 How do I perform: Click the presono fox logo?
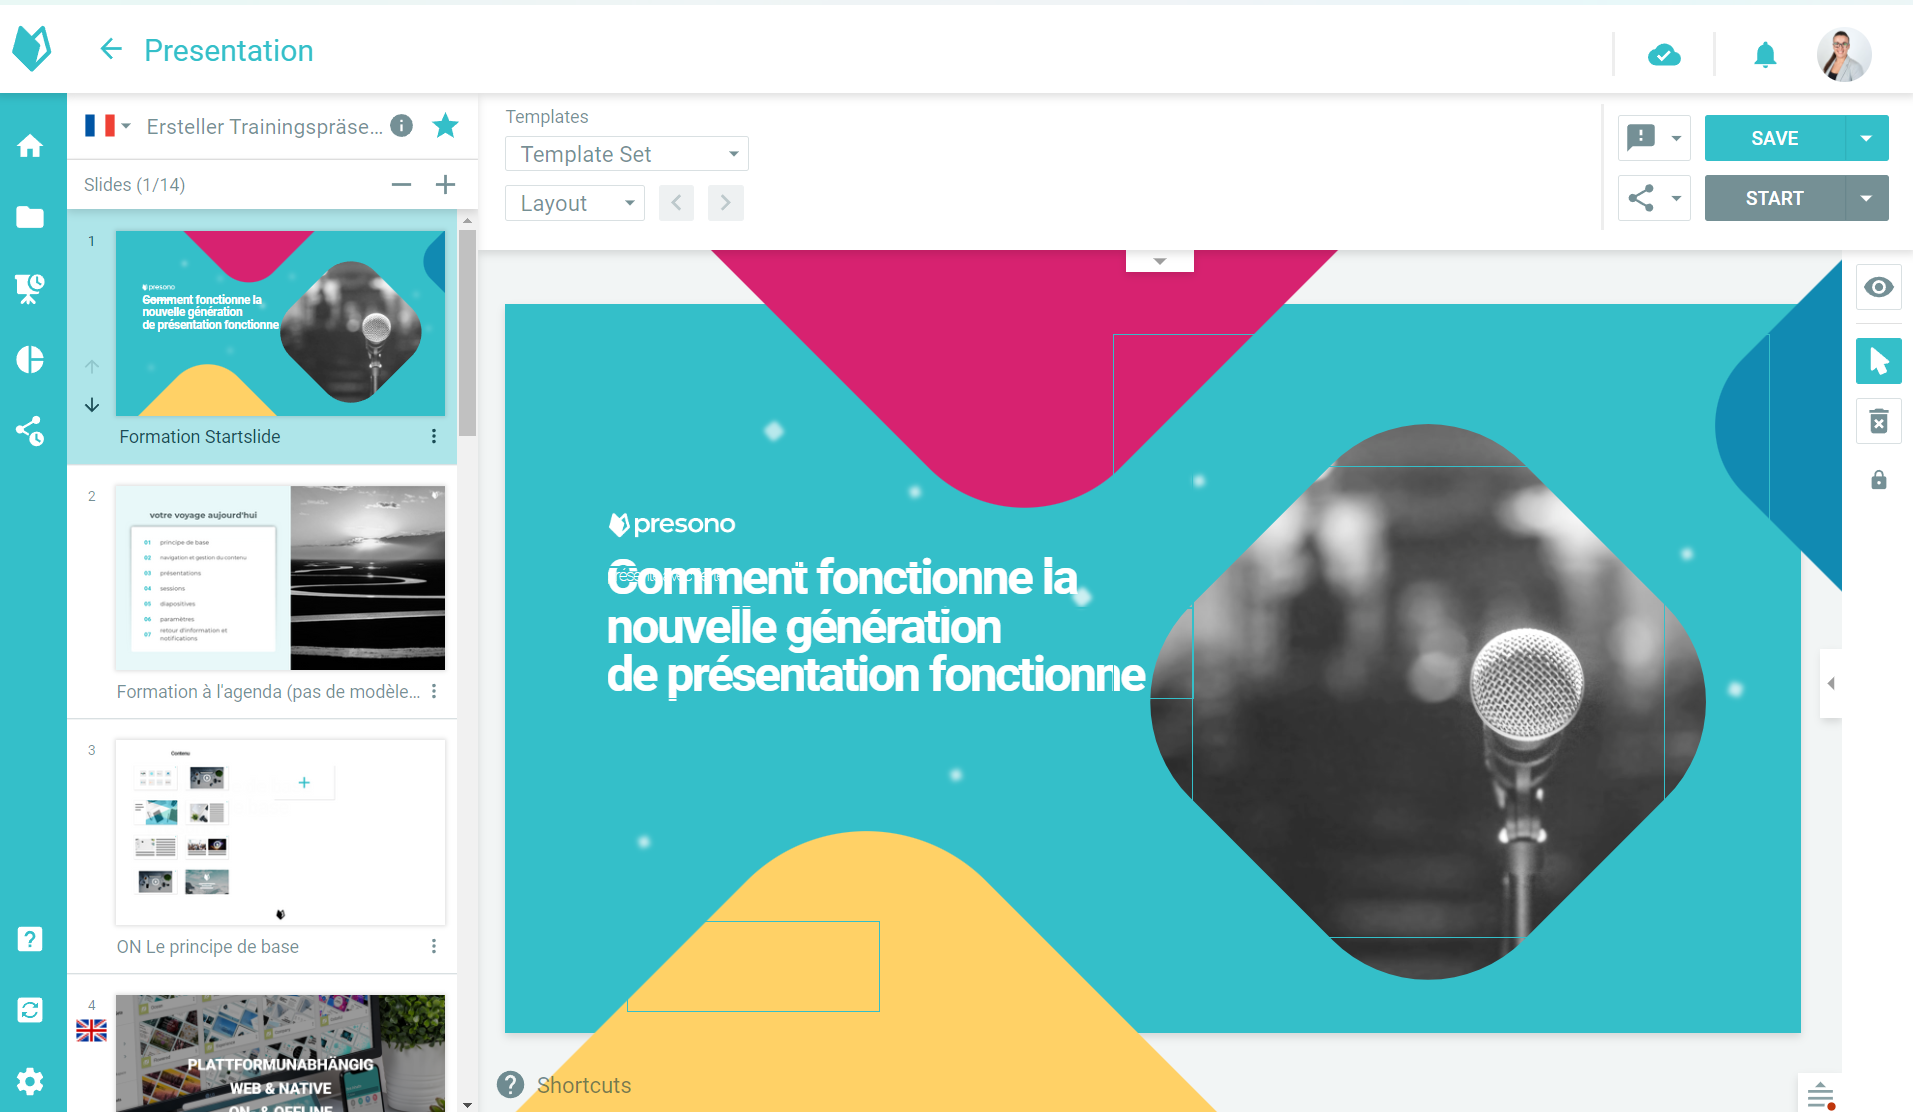click(x=32, y=48)
